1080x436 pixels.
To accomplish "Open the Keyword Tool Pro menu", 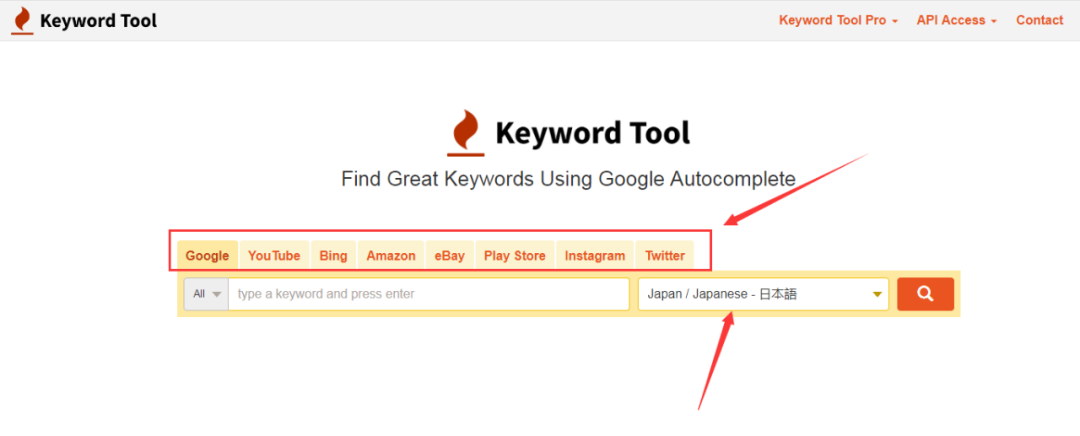I will coord(838,21).
